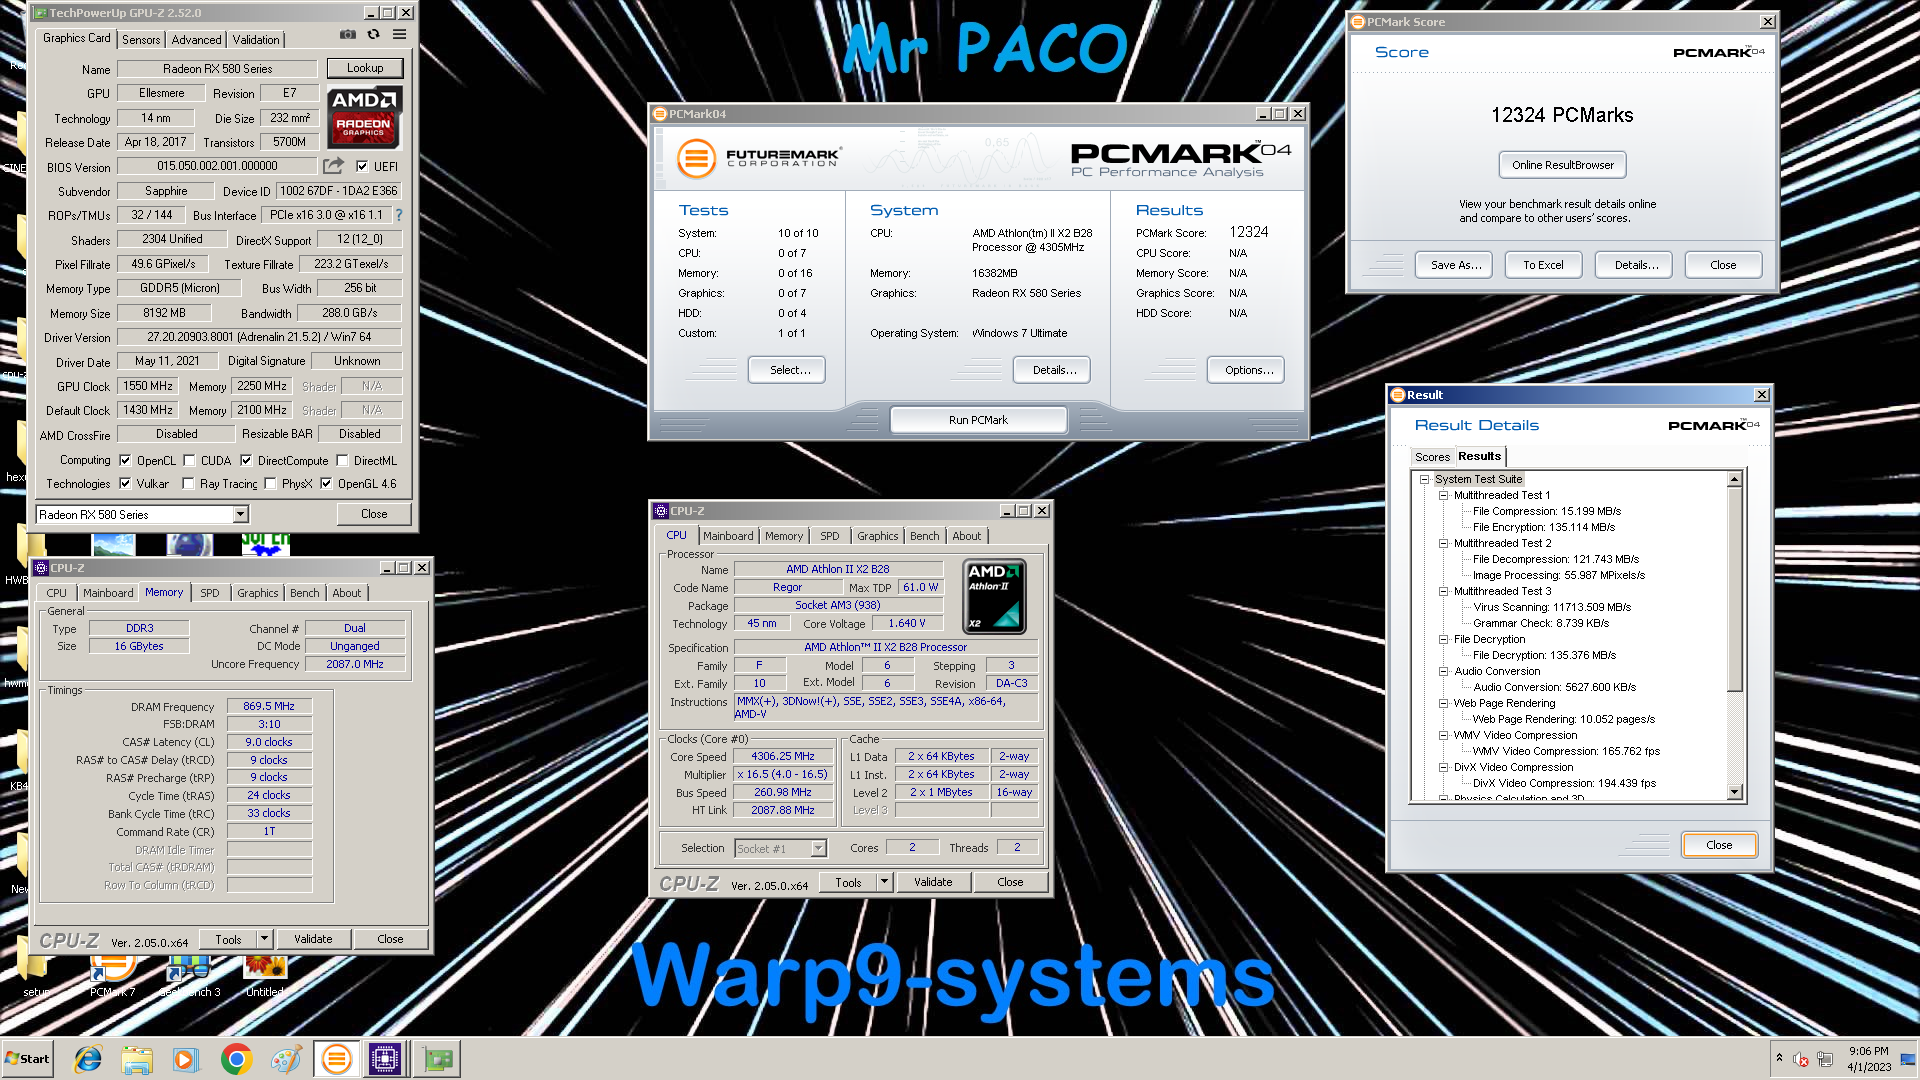The height and width of the screenshot is (1080, 1920).
Task: Click the Run PCMark button
Action: pyautogui.click(x=978, y=420)
